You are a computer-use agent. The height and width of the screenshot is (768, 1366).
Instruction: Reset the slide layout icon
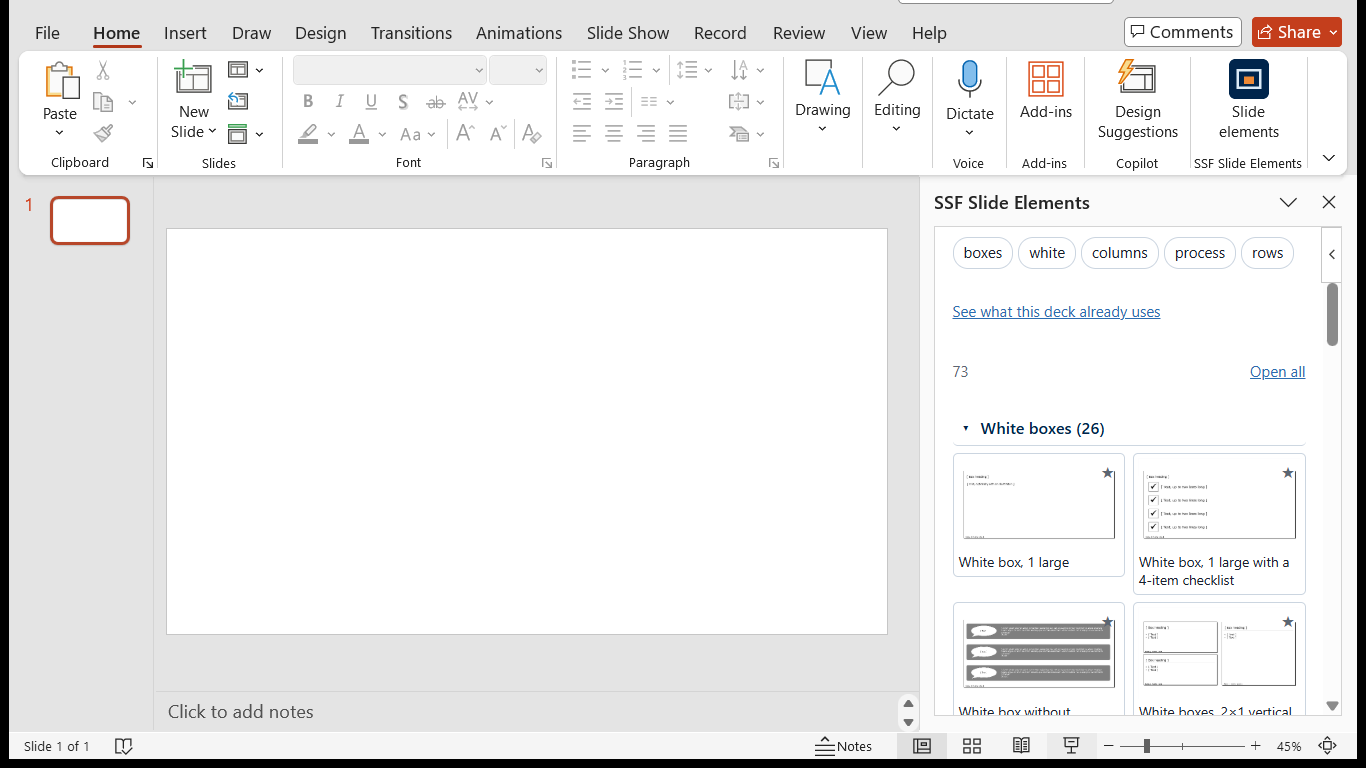point(238,101)
